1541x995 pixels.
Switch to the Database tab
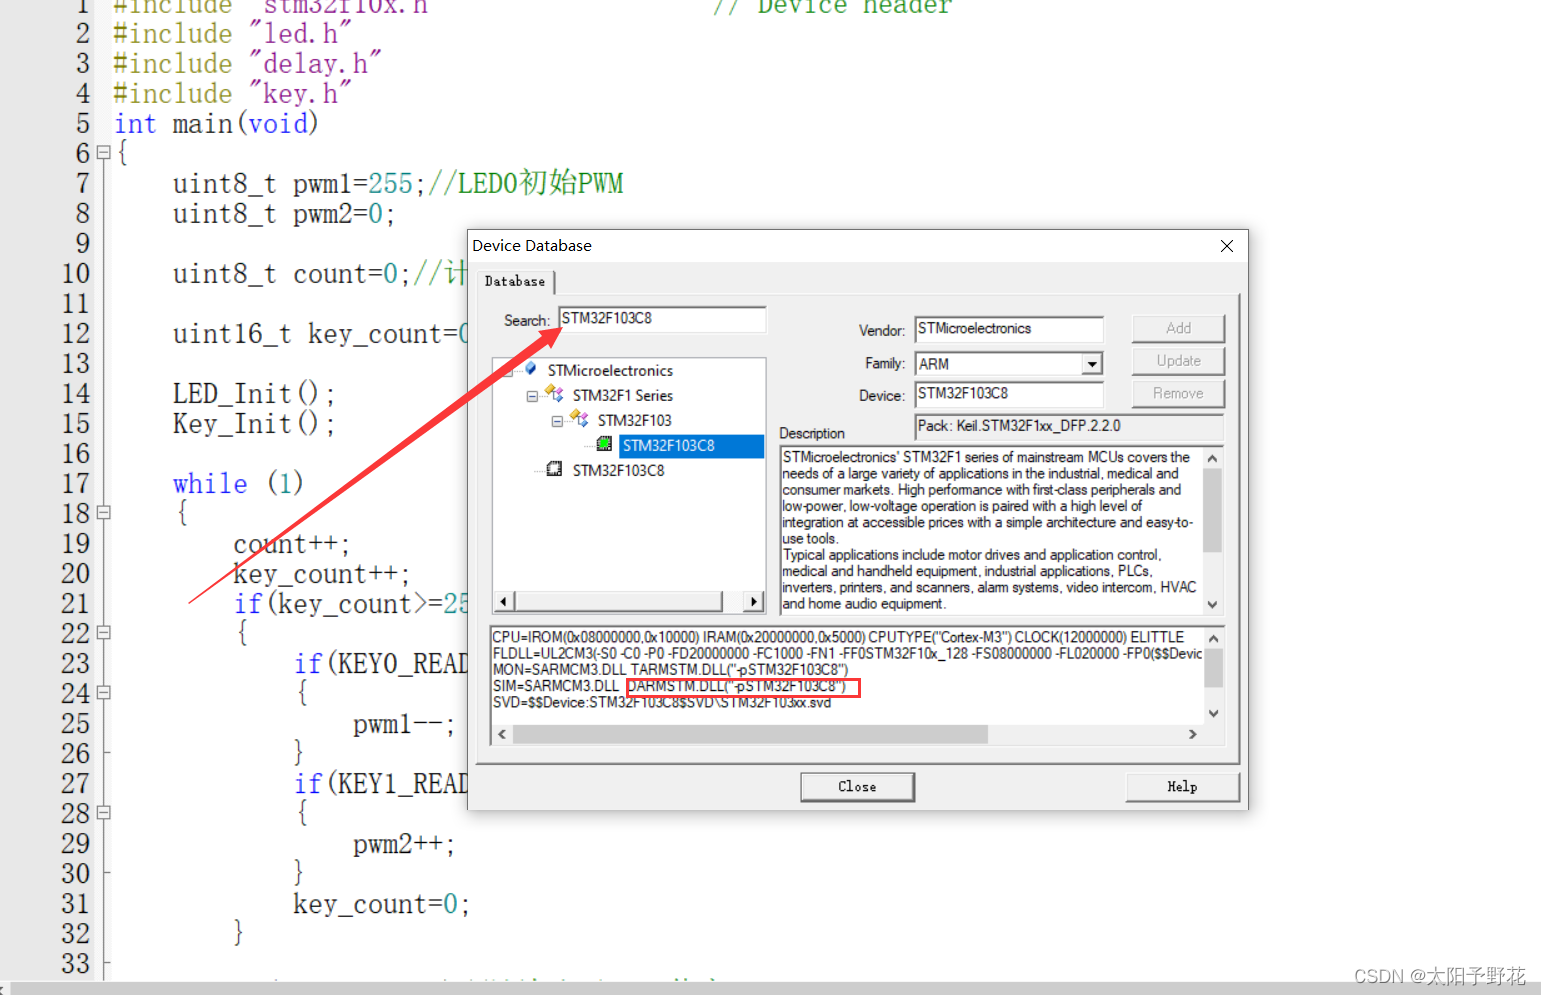515,281
